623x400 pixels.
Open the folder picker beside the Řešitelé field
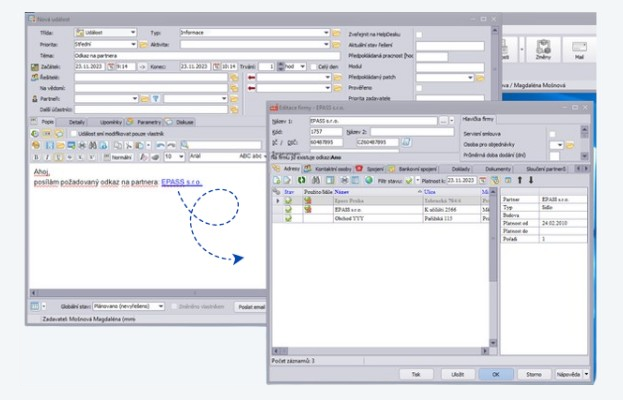(234, 77)
